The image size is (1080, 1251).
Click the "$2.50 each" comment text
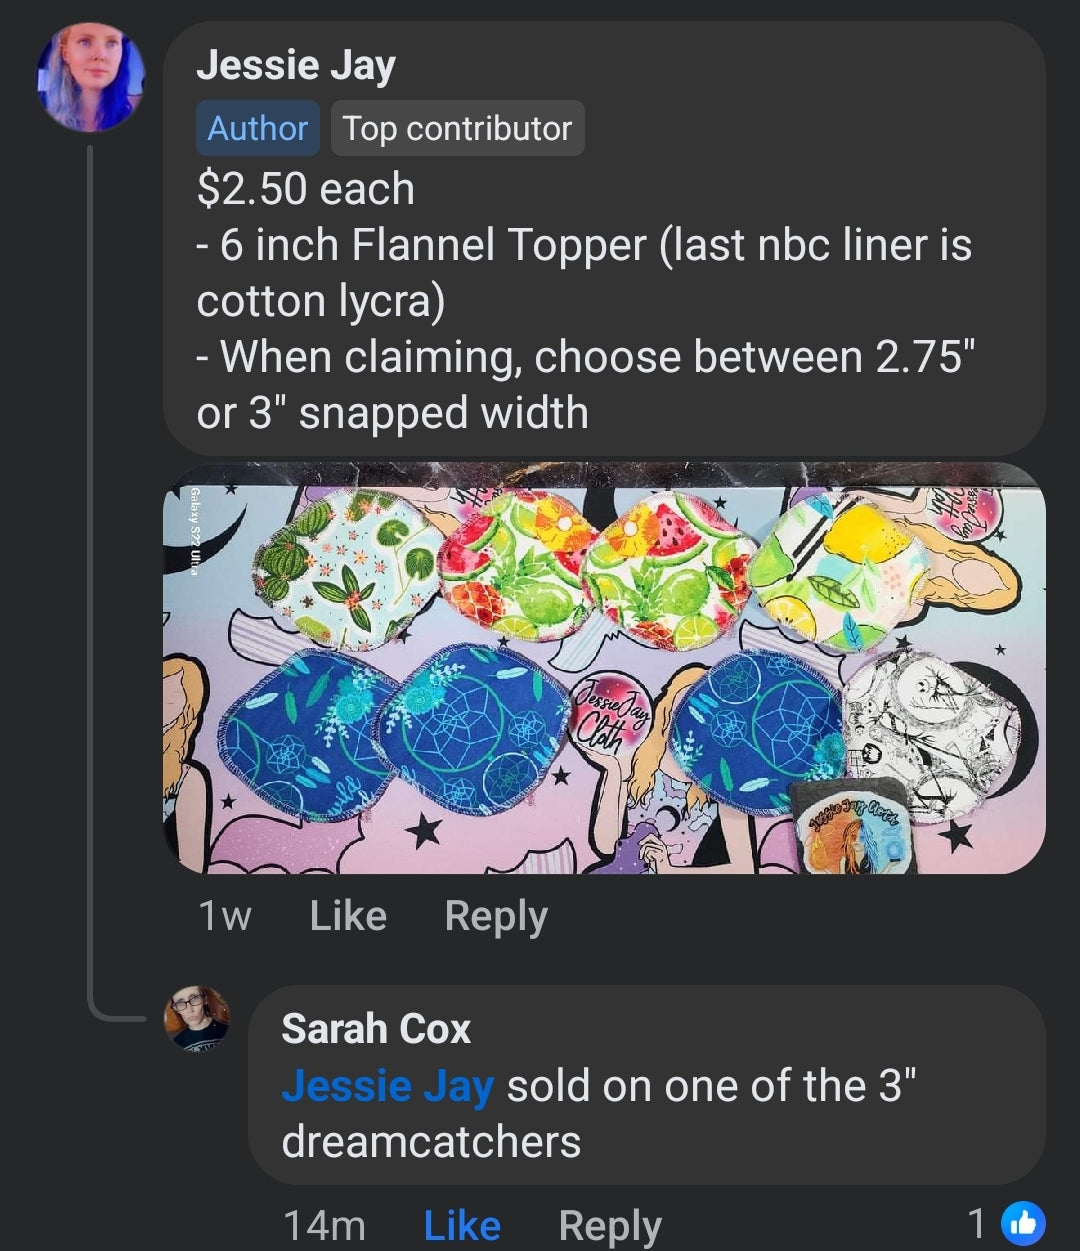click(x=305, y=189)
